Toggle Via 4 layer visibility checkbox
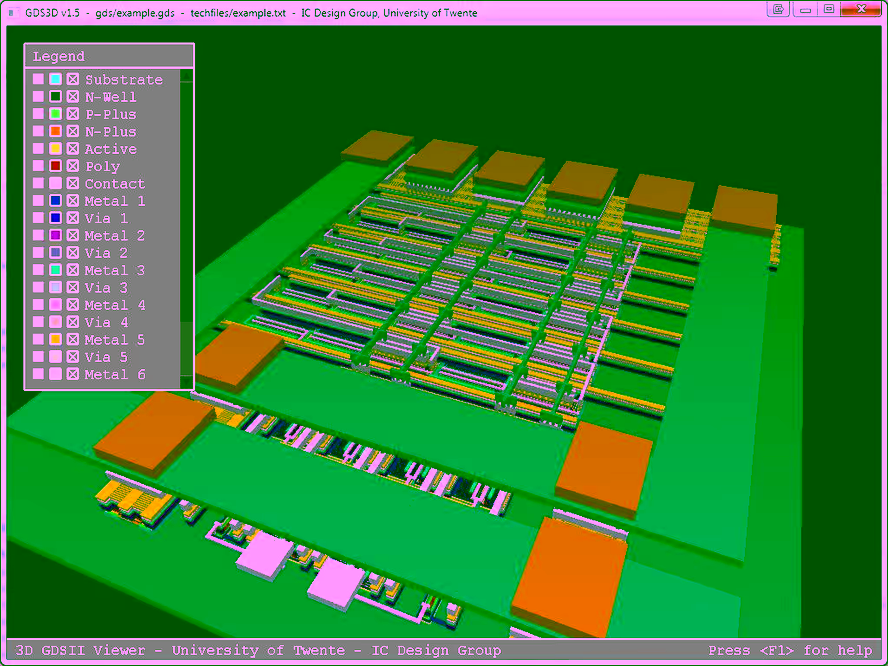The image size is (888, 666). (72, 322)
